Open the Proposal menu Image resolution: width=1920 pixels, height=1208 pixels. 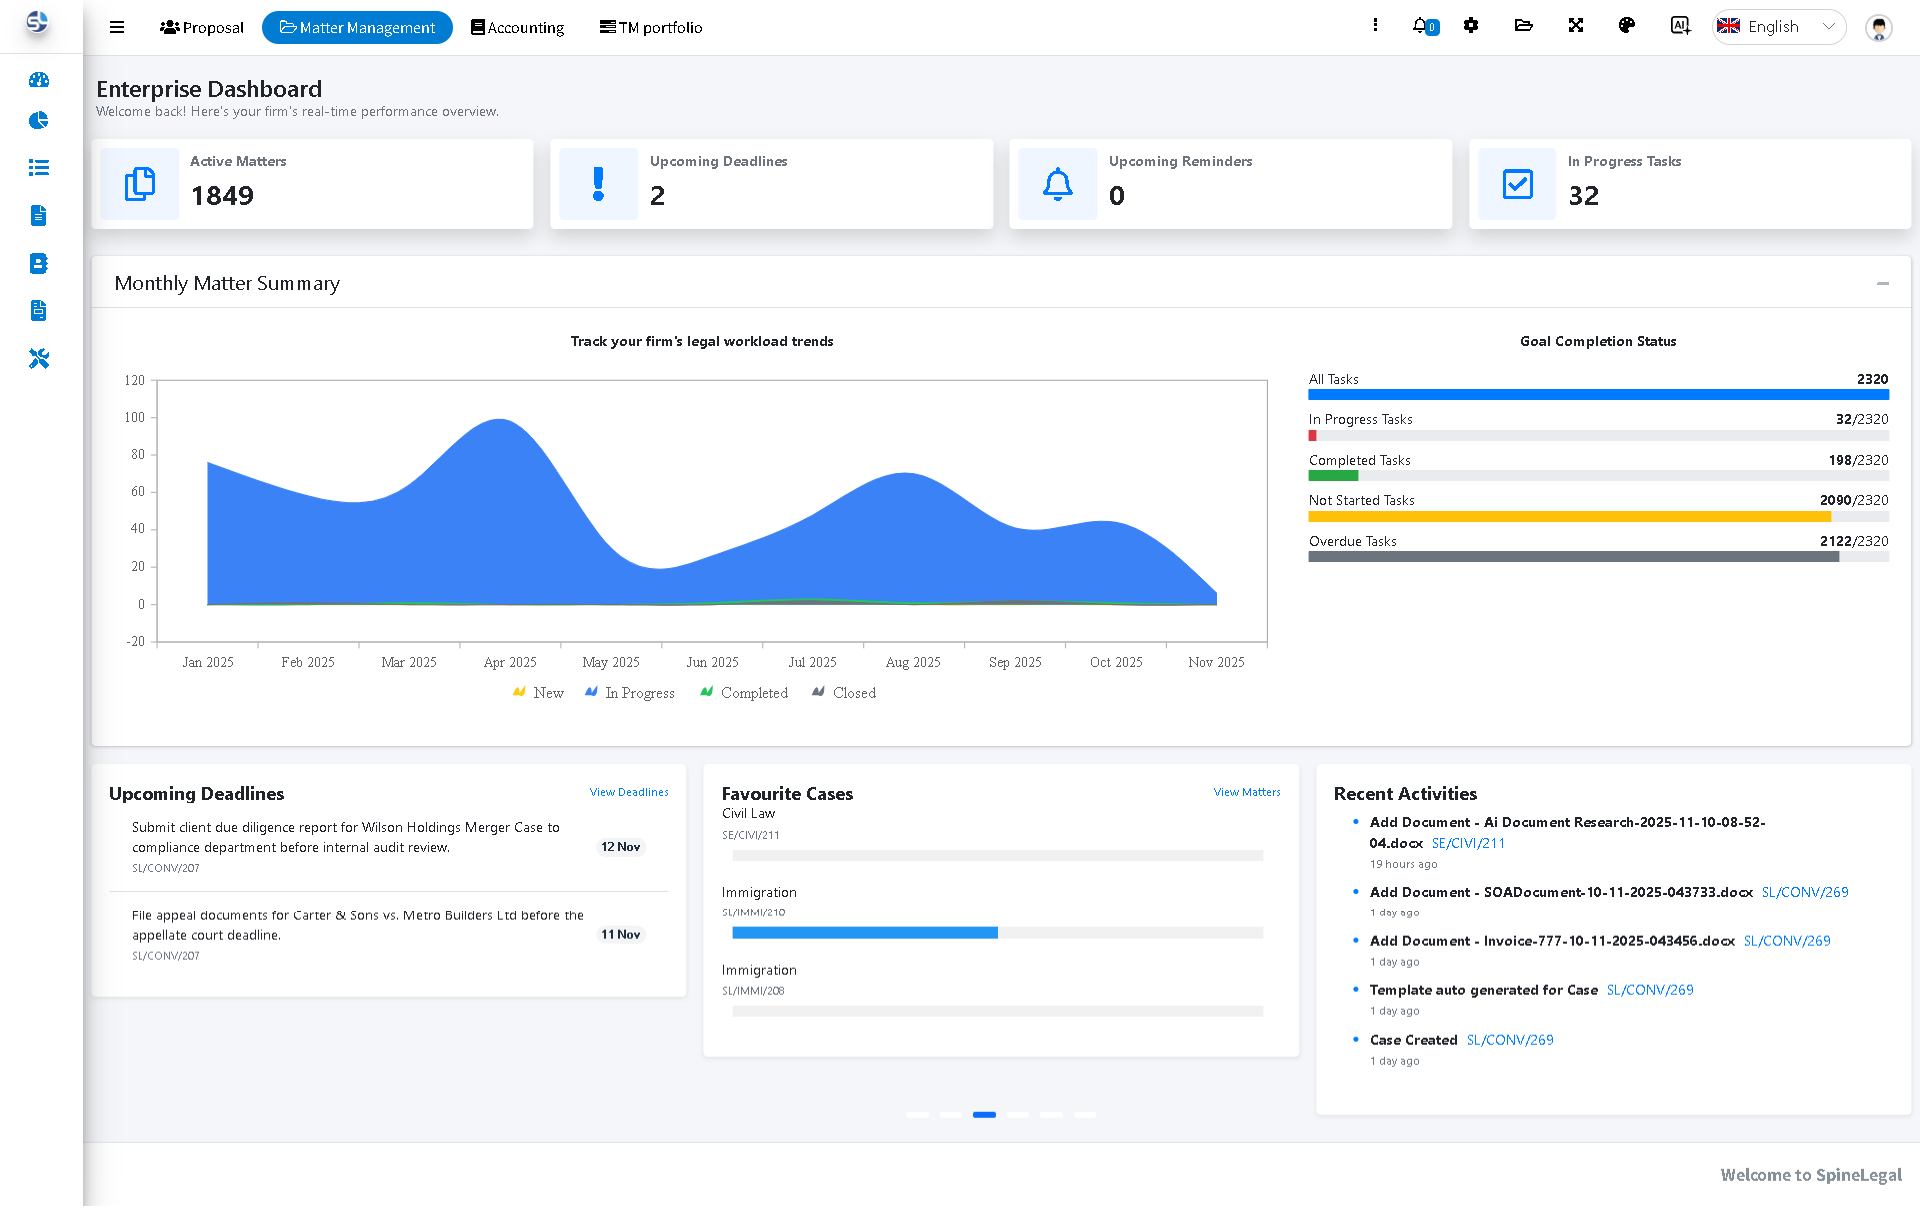tap(202, 27)
